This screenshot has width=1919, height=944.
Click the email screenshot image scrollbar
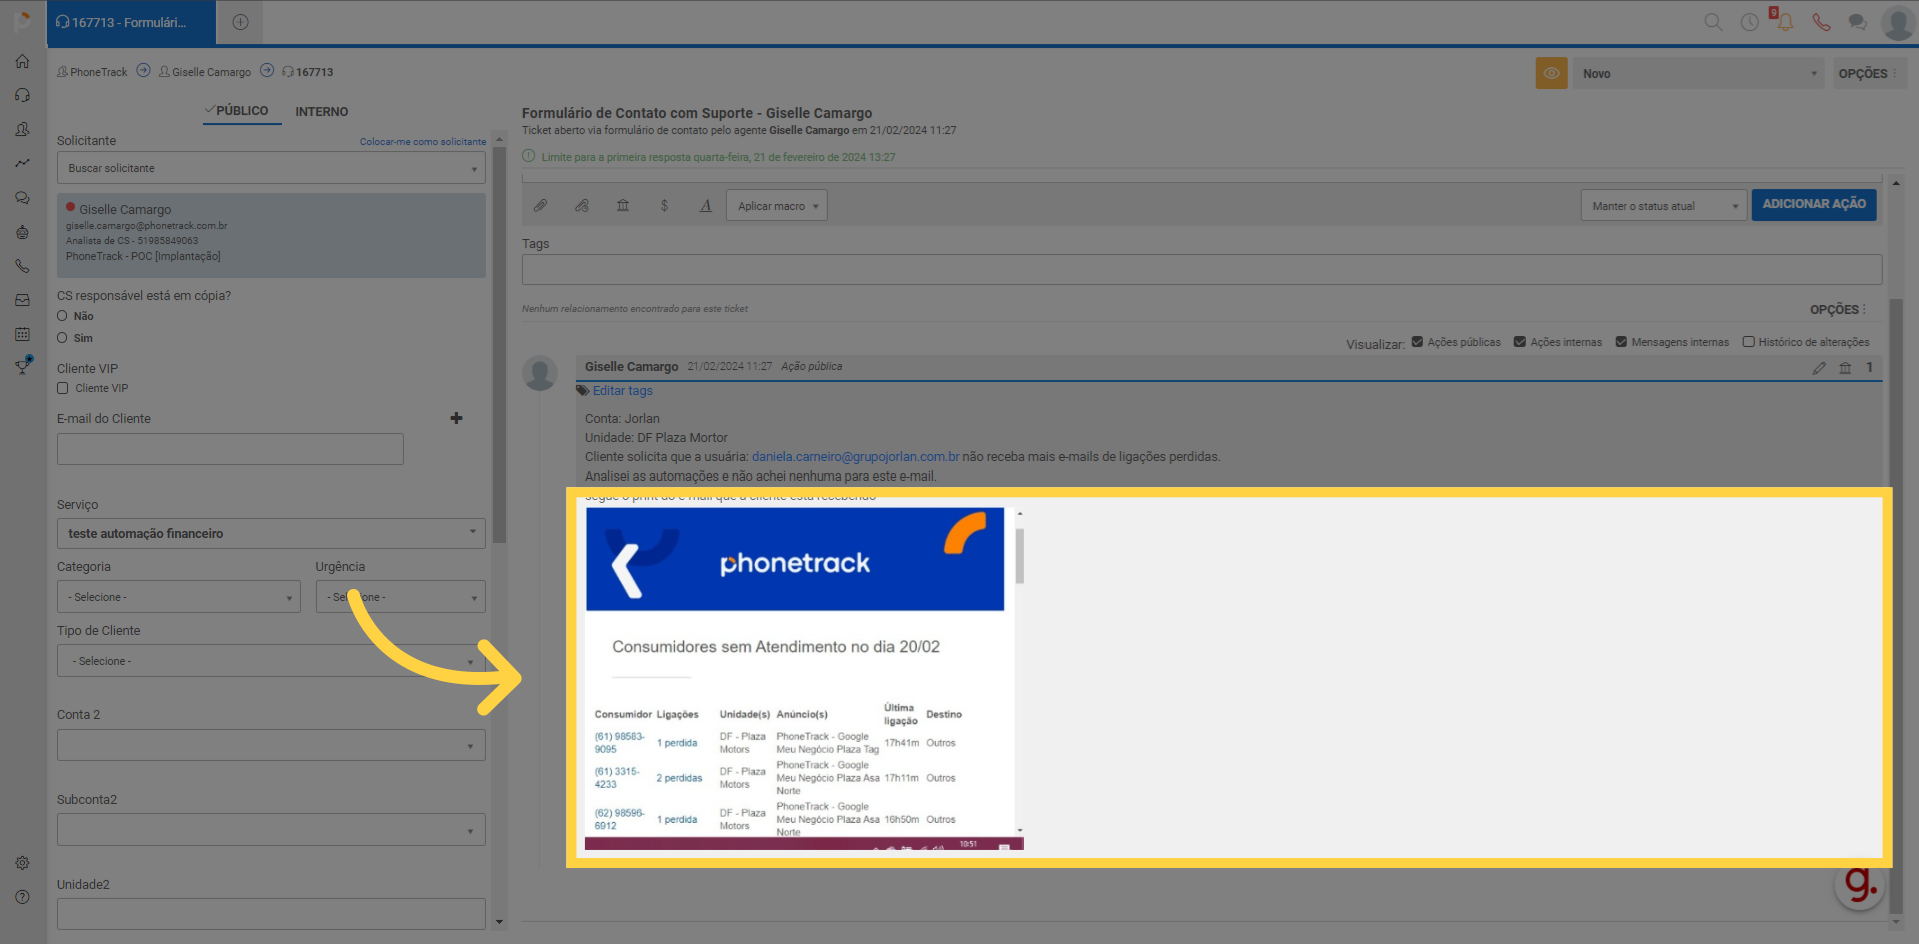(1020, 555)
